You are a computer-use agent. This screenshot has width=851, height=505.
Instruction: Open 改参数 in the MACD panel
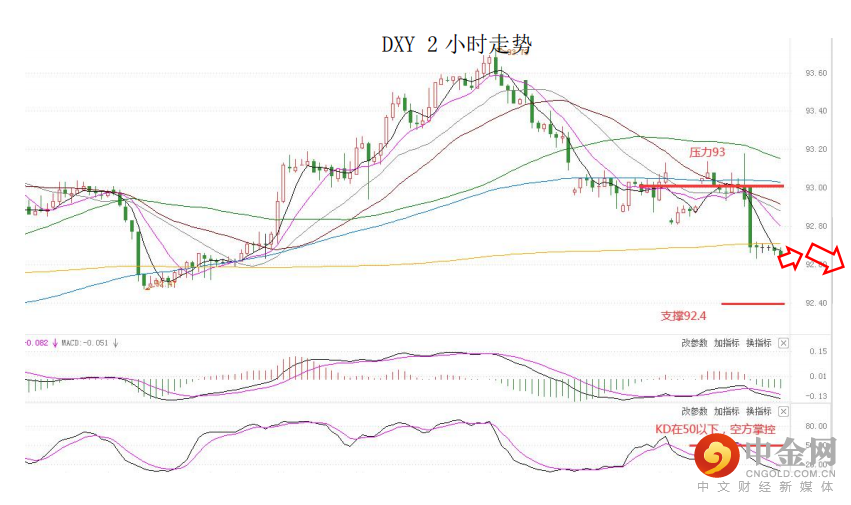point(694,343)
